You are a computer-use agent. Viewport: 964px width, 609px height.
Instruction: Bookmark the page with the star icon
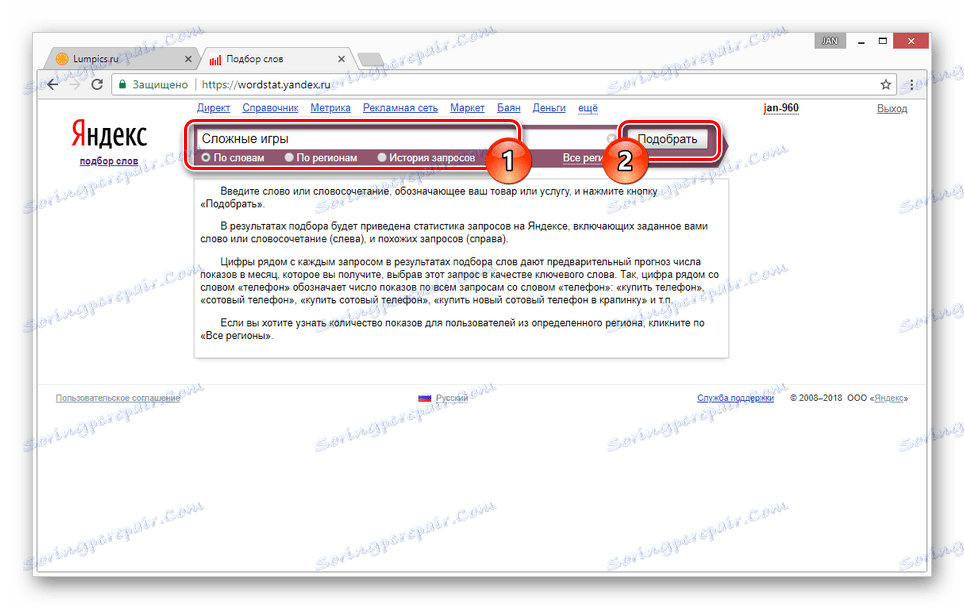tap(885, 85)
